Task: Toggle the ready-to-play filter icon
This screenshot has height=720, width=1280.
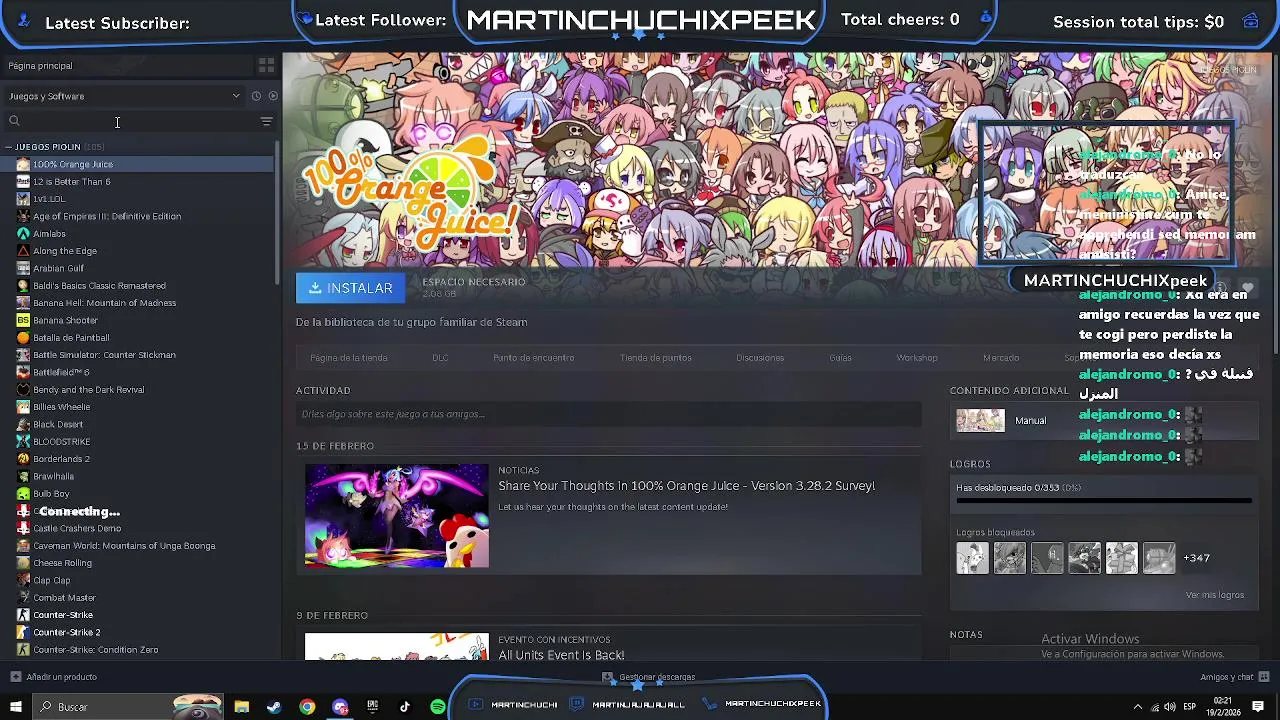Action: [x=273, y=96]
